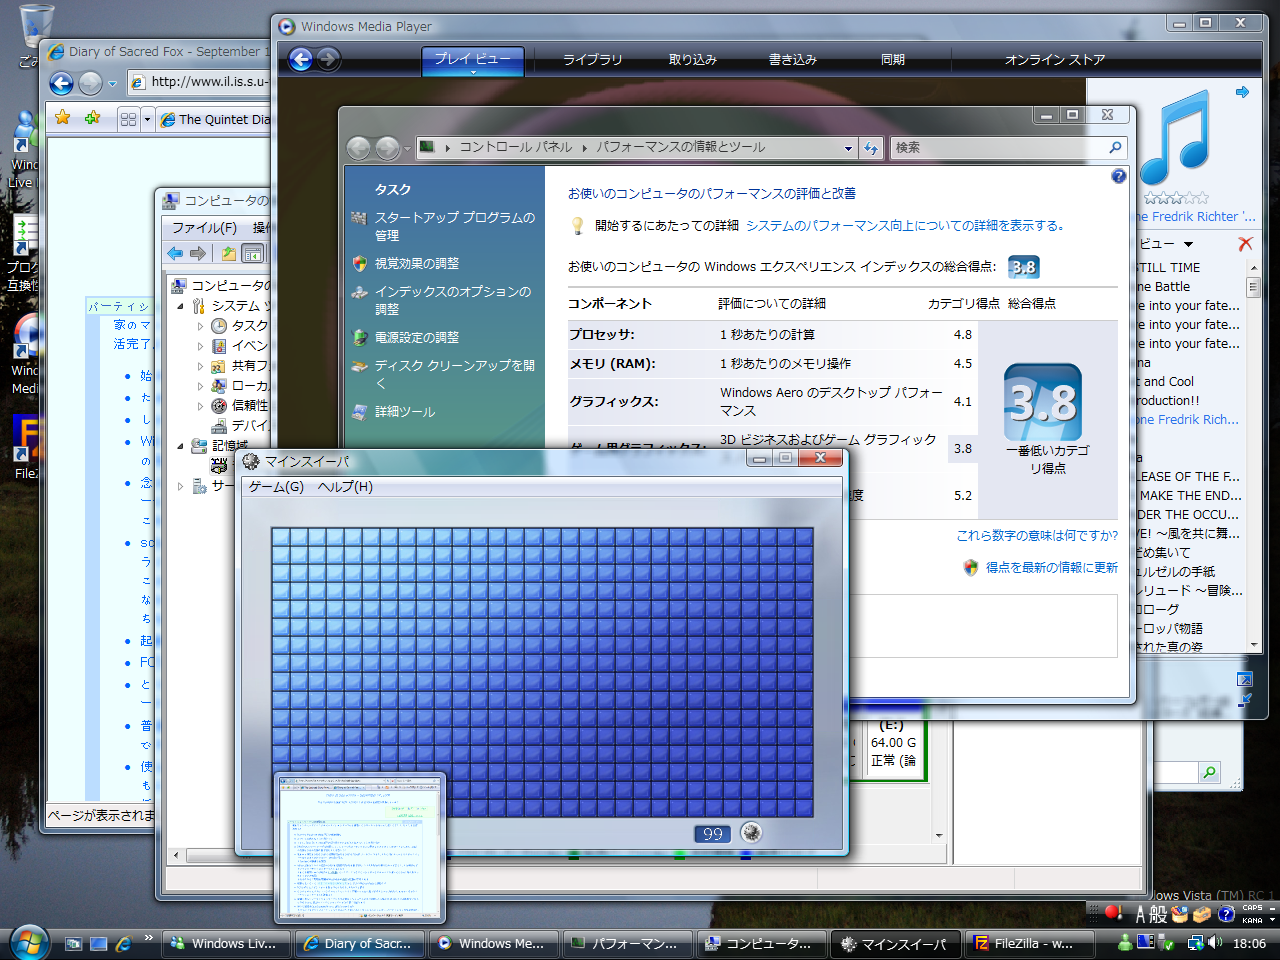Open the IME tools toolbox icon
This screenshot has width=1280, height=960.
coord(1202,914)
